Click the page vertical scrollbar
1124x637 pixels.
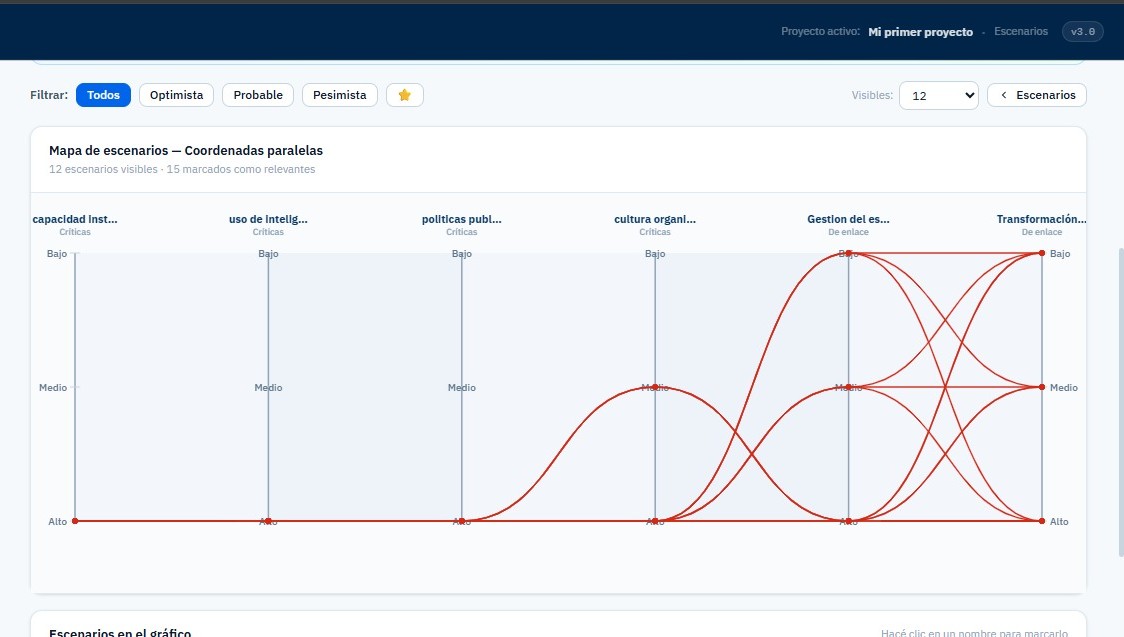(1119, 400)
